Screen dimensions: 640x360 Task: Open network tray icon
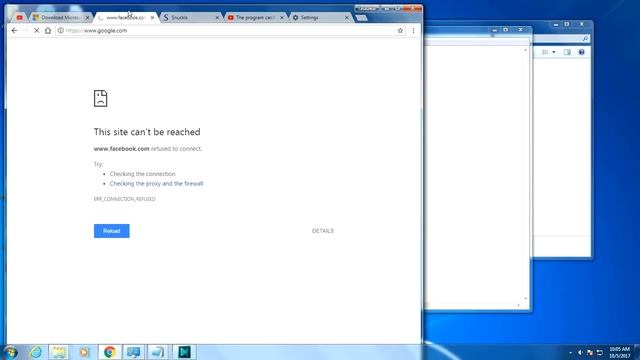tap(600, 352)
